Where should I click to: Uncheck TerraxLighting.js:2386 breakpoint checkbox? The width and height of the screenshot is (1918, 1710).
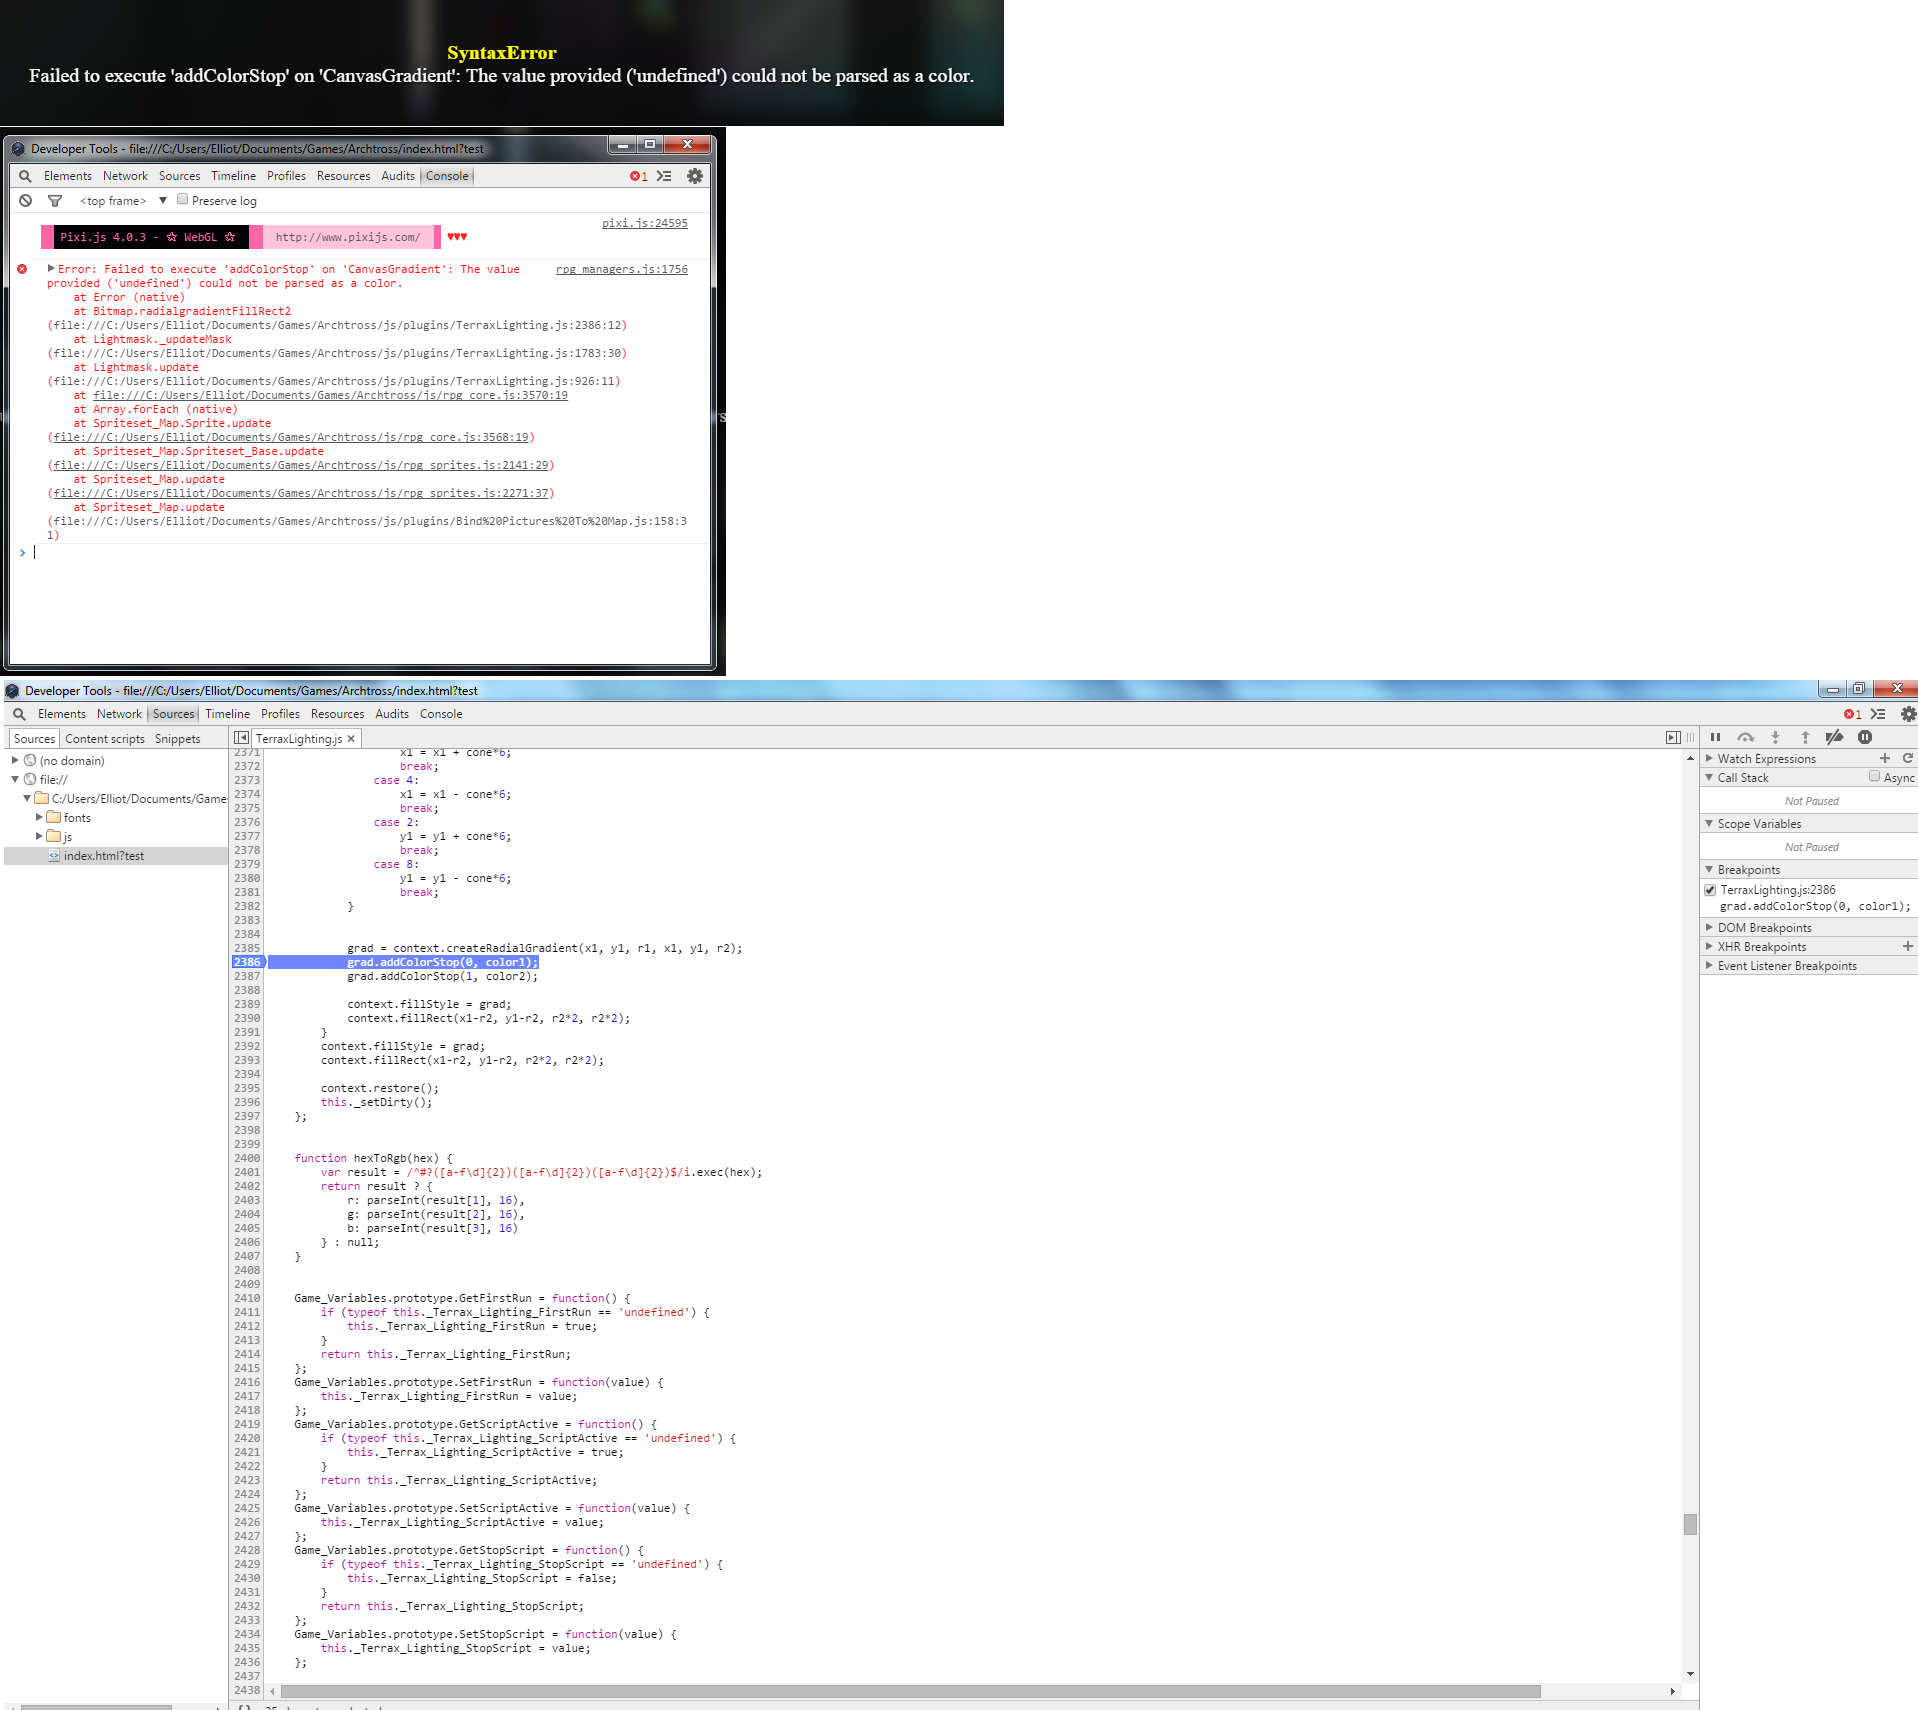pyautogui.click(x=1710, y=890)
